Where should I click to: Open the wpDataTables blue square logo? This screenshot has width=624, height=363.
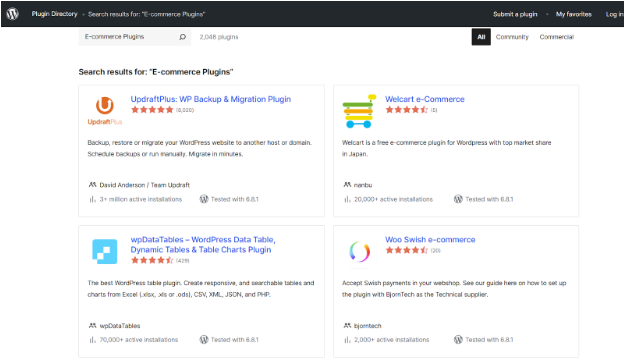(x=105, y=252)
